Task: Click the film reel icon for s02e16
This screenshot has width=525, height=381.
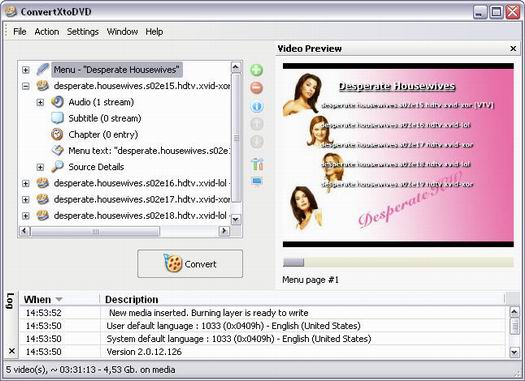Action: 43,183
